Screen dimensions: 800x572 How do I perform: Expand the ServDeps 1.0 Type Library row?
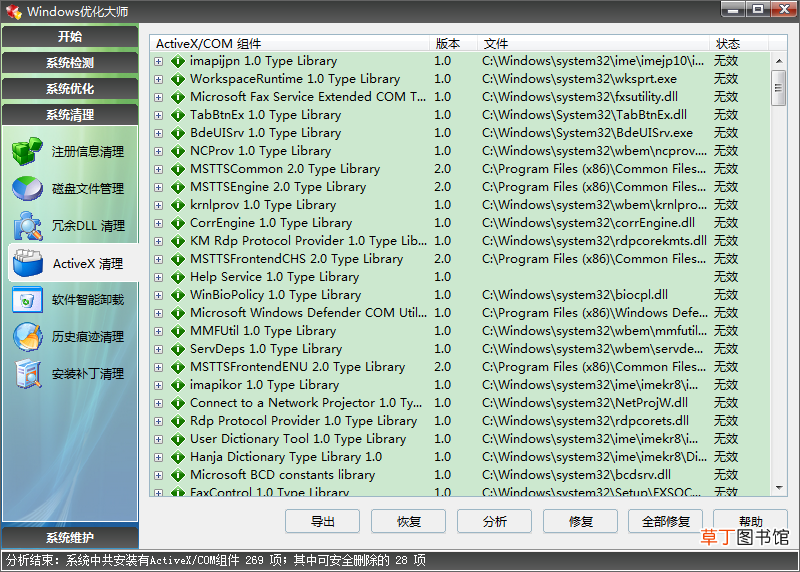(159, 349)
